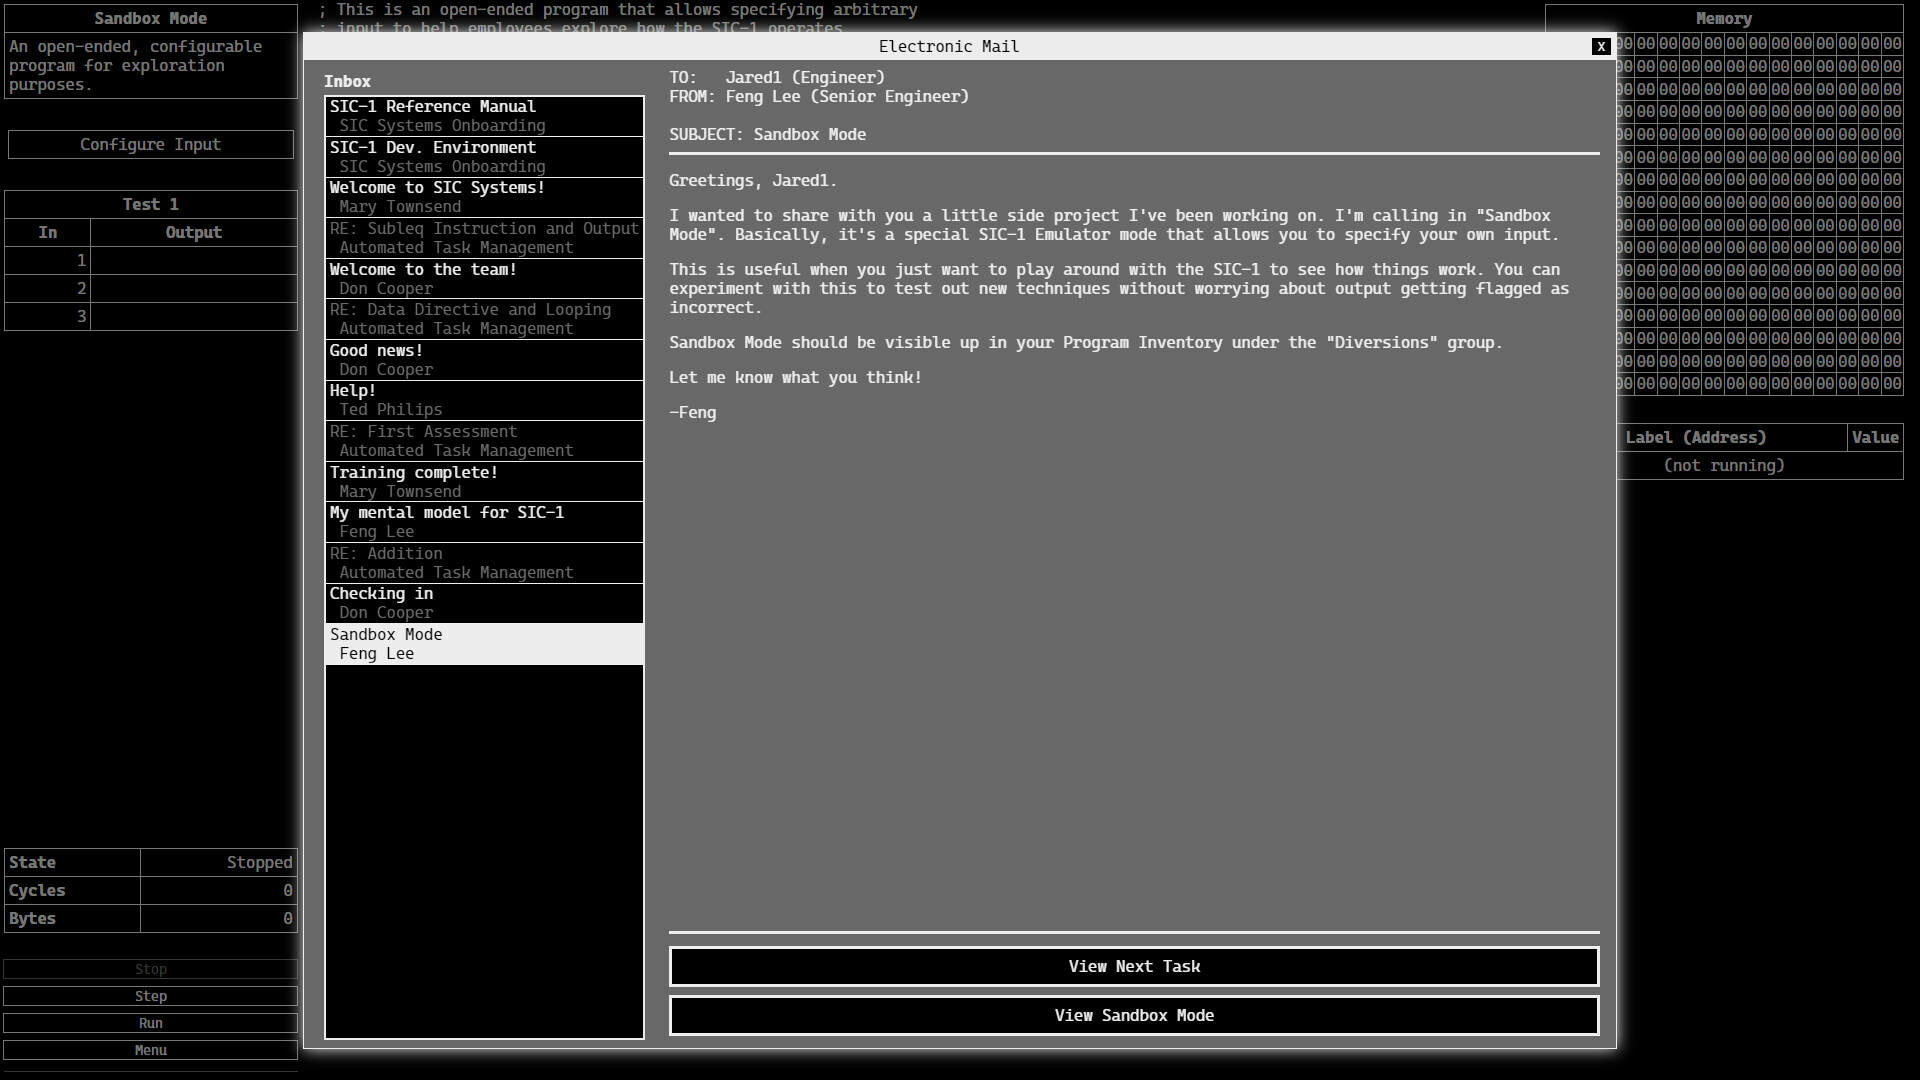Open the Sandbox Mode email viewer

(x=483, y=644)
